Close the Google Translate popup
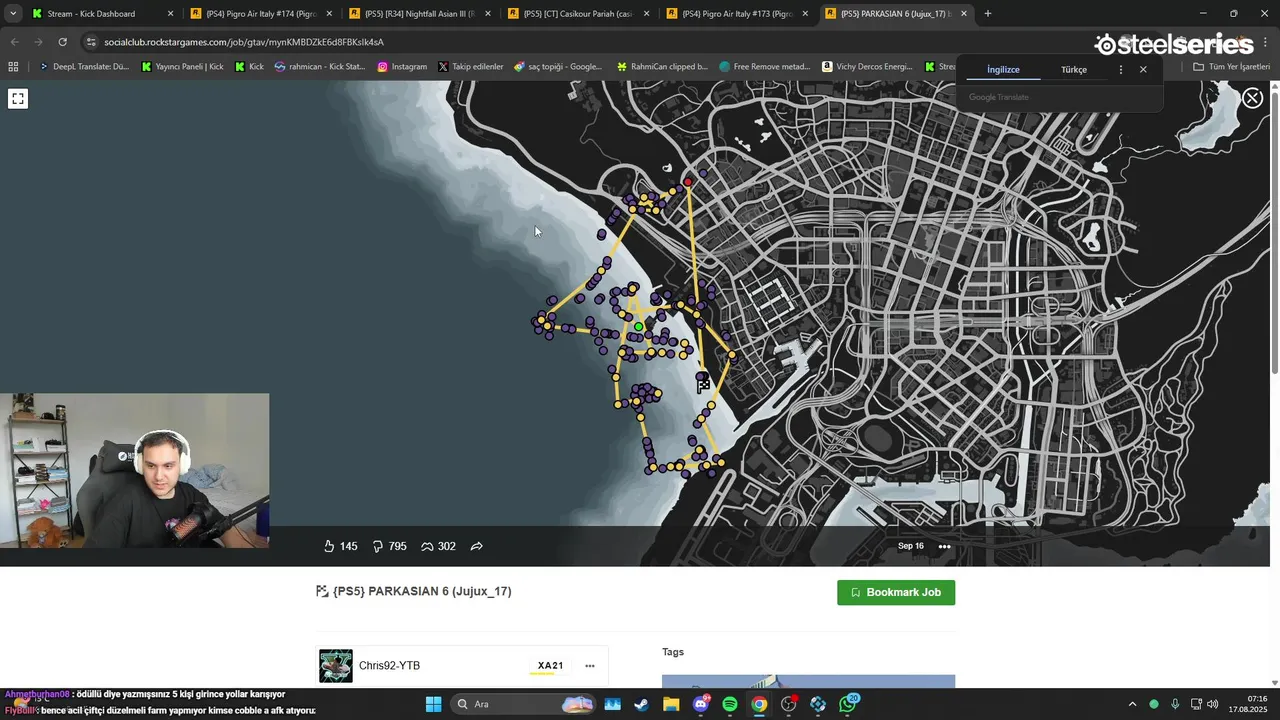Image resolution: width=1280 pixels, height=720 pixels. [1143, 70]
